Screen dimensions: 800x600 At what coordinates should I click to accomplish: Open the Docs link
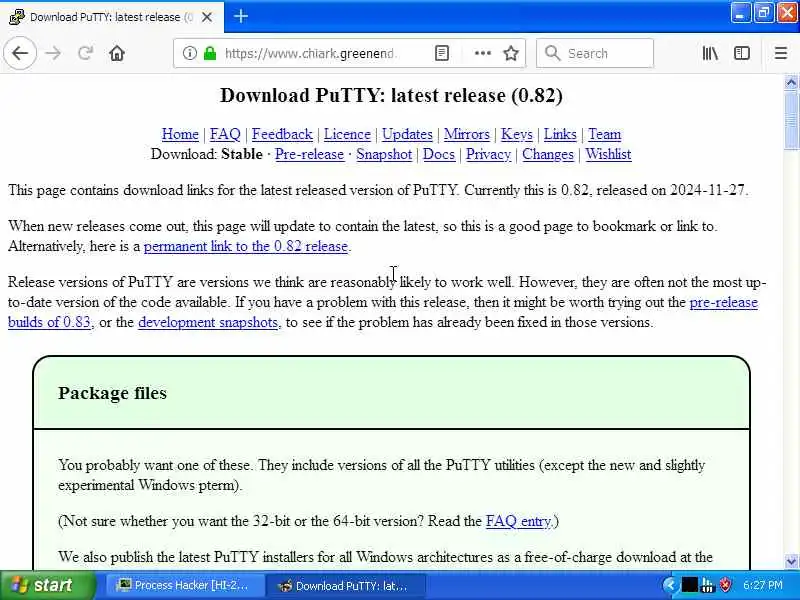(439, 154)
